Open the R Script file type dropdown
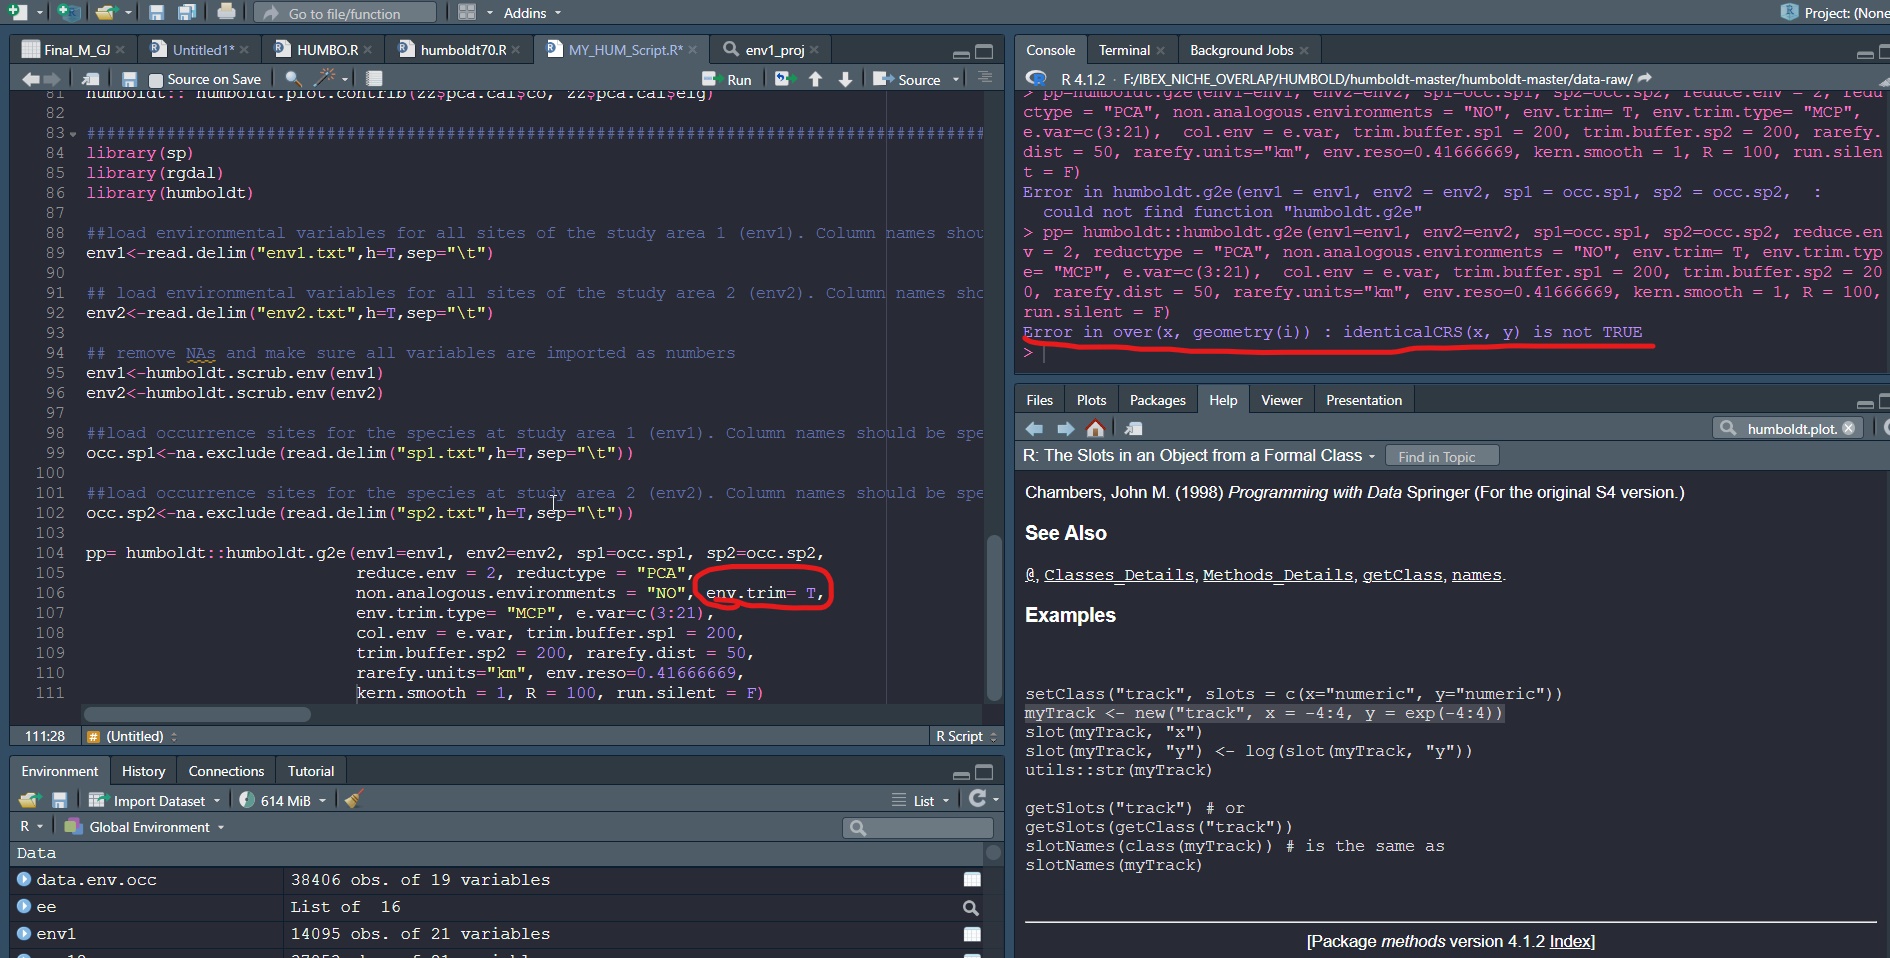1890x958 pixels. pyautogui.click(x=962, y=736)
